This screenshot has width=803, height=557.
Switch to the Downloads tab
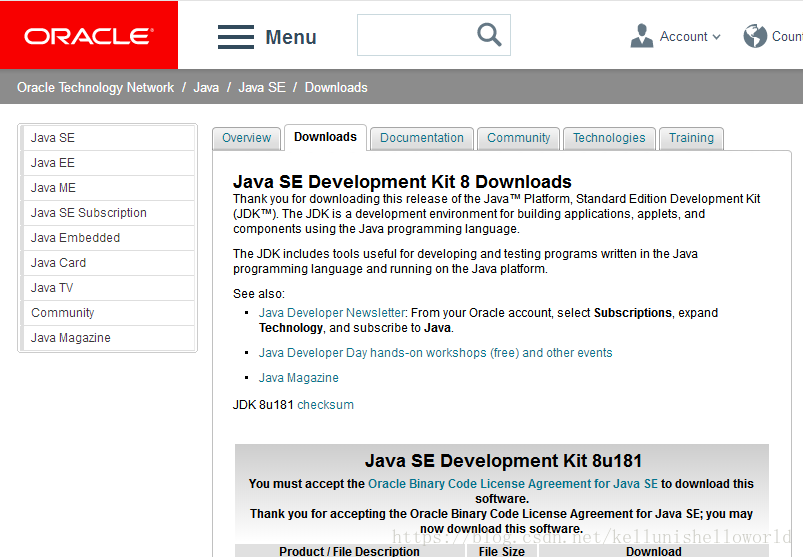click(325, 137)
